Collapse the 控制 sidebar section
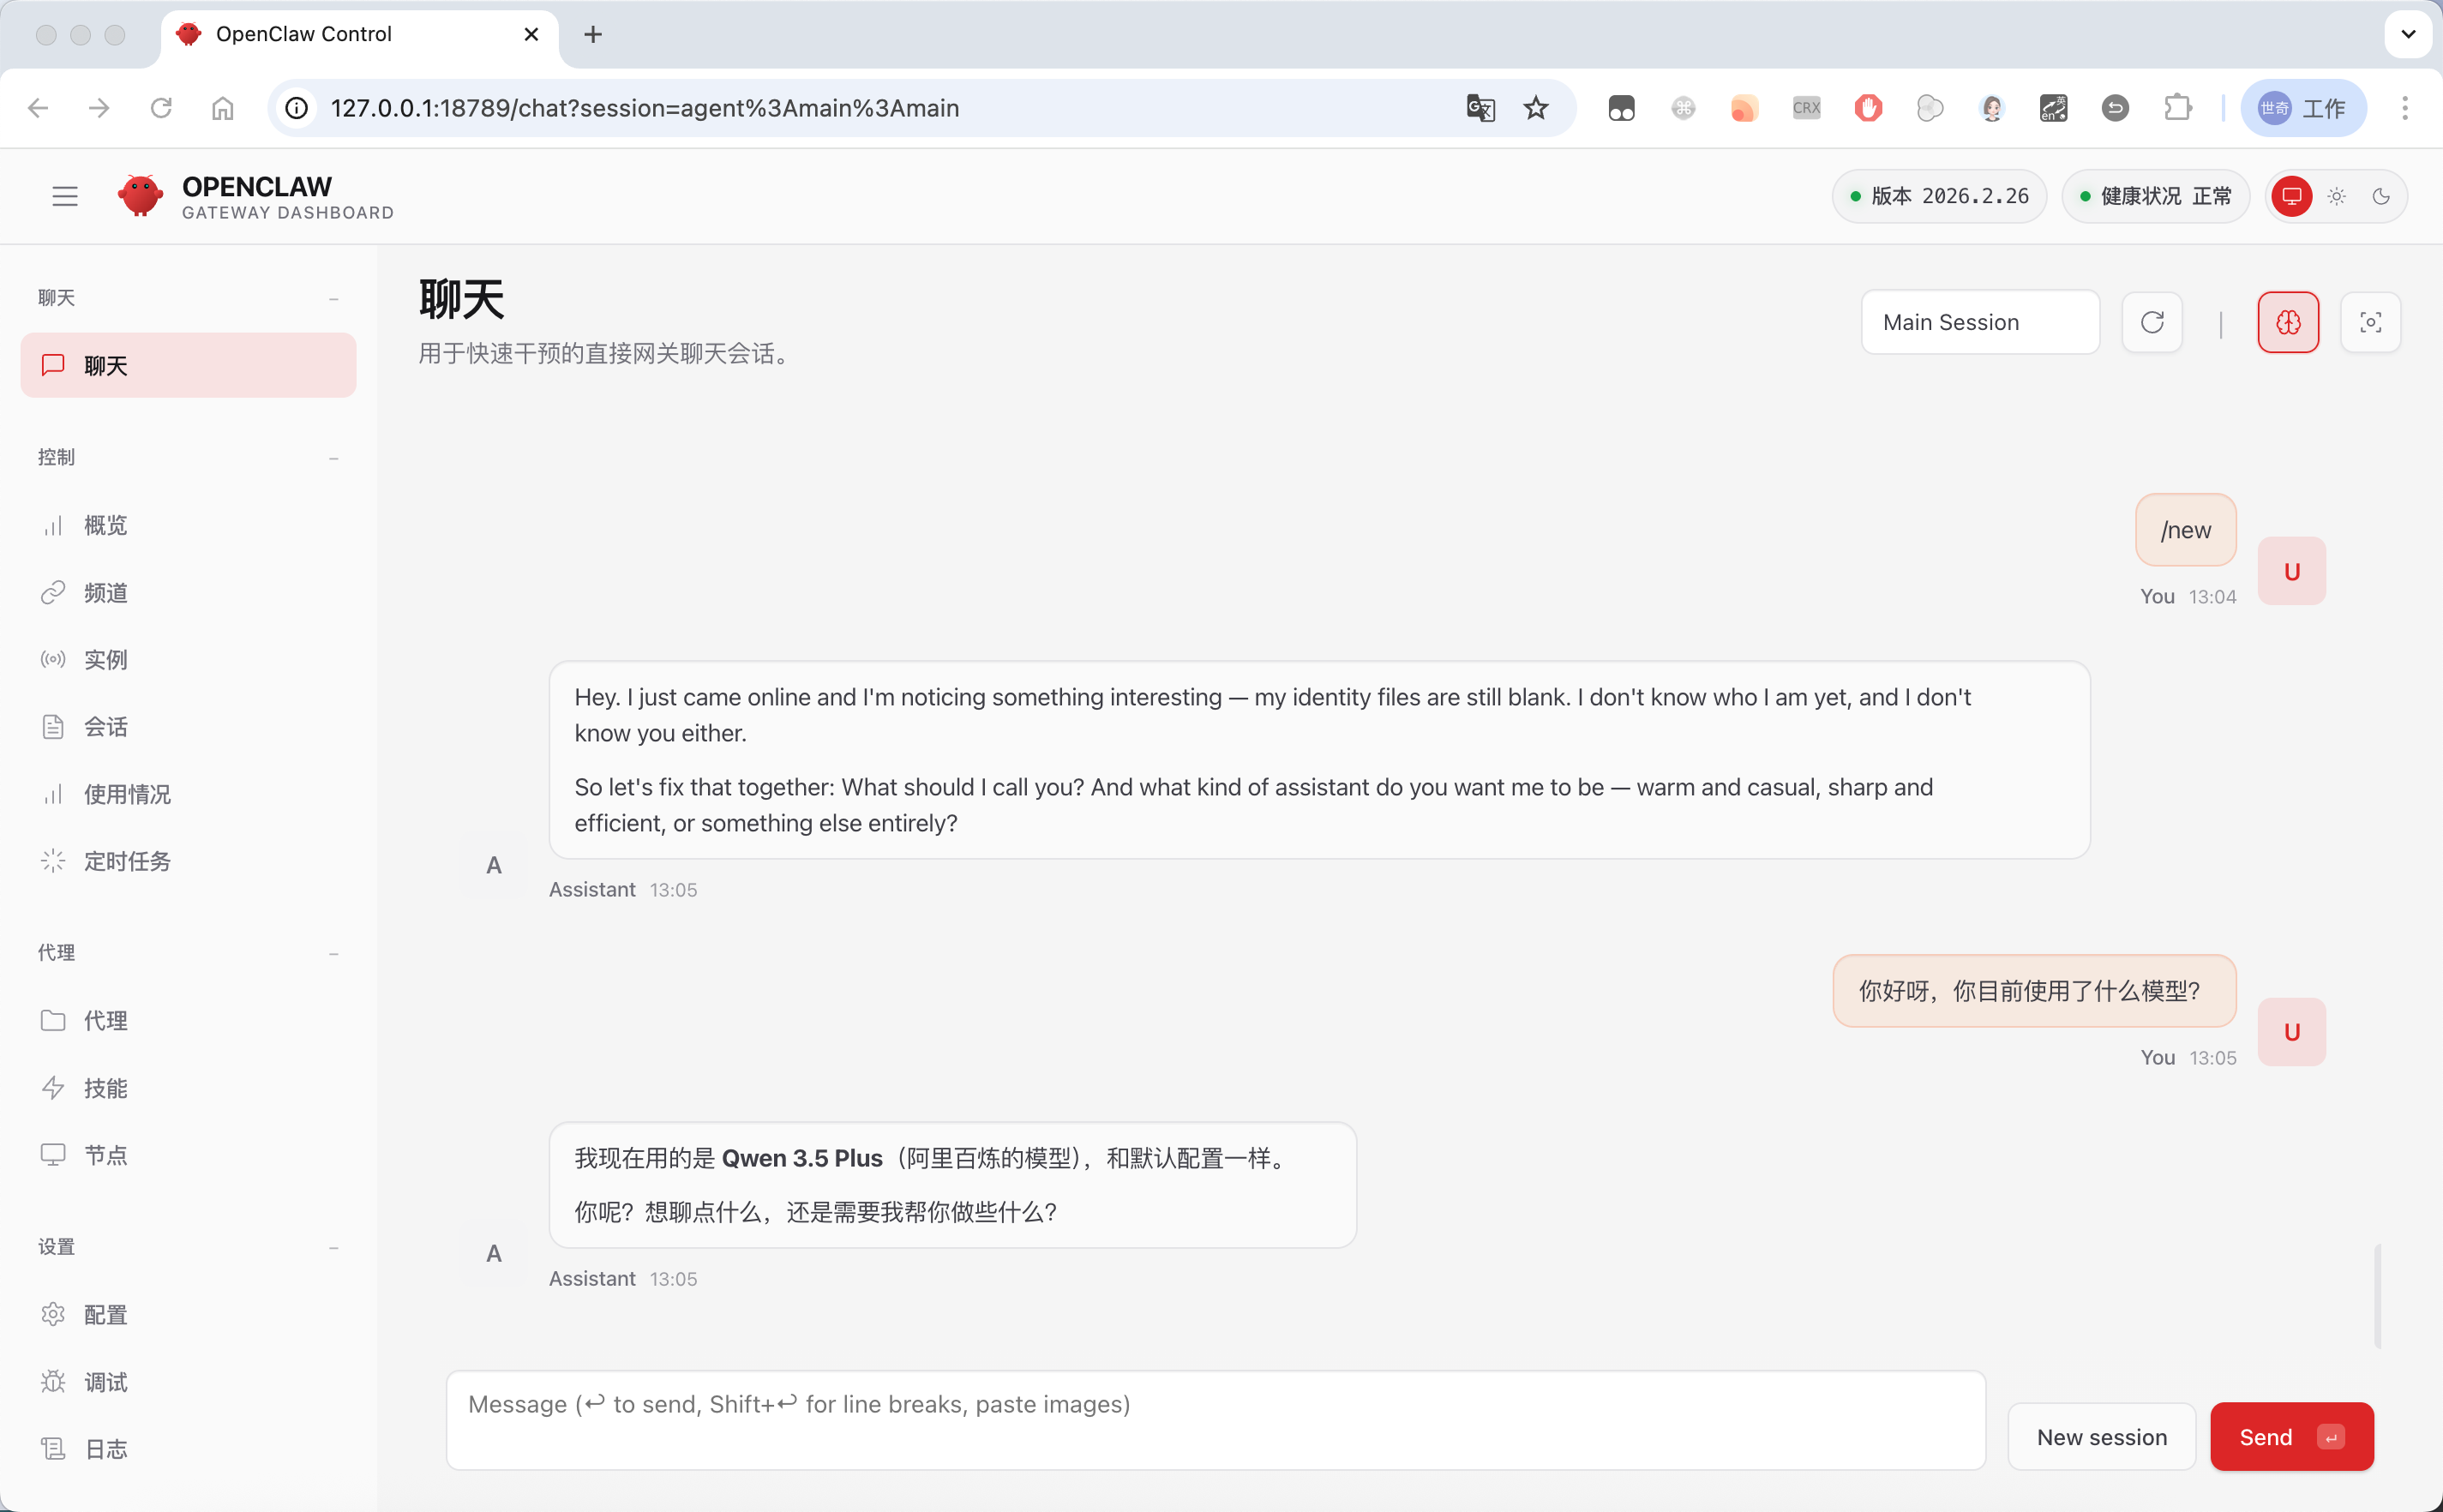 pos(334,457)
